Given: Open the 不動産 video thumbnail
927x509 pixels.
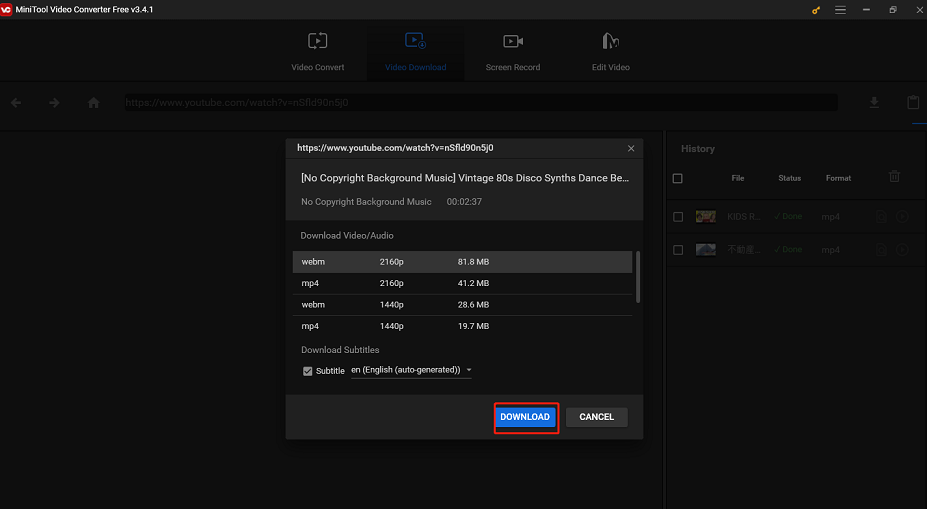Looking at the screenshot, I should click(x=705, y=249).
